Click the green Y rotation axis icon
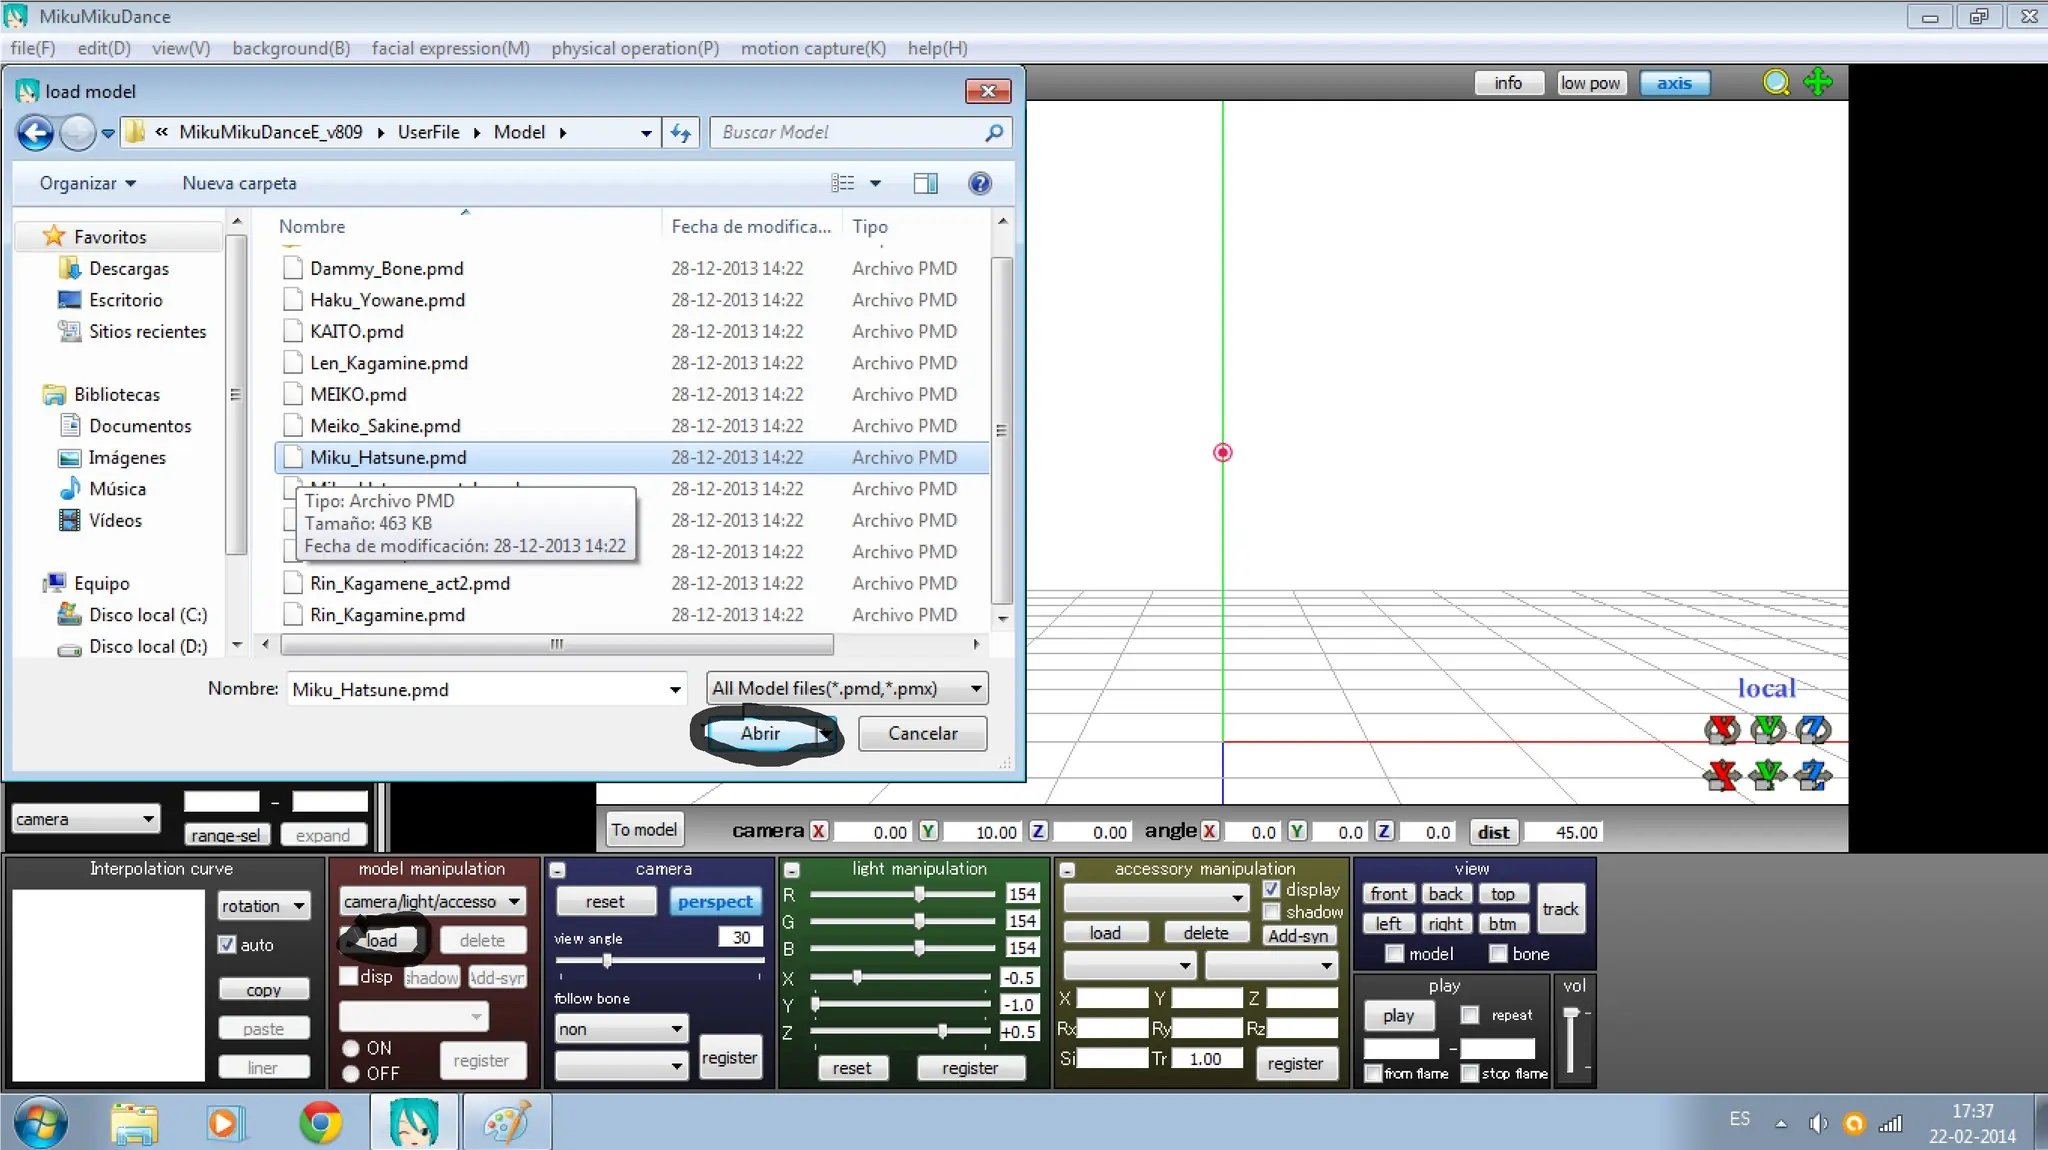This screenshot has height=1150, width=2048. pos(1768,730)
